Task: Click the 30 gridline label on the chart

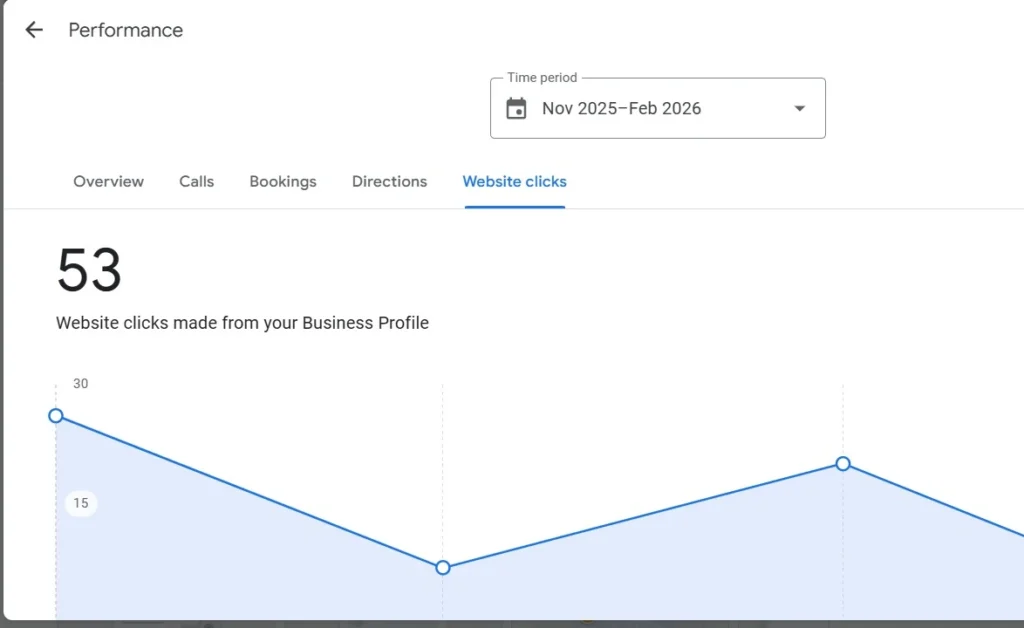Action: (x=80, y=383)
